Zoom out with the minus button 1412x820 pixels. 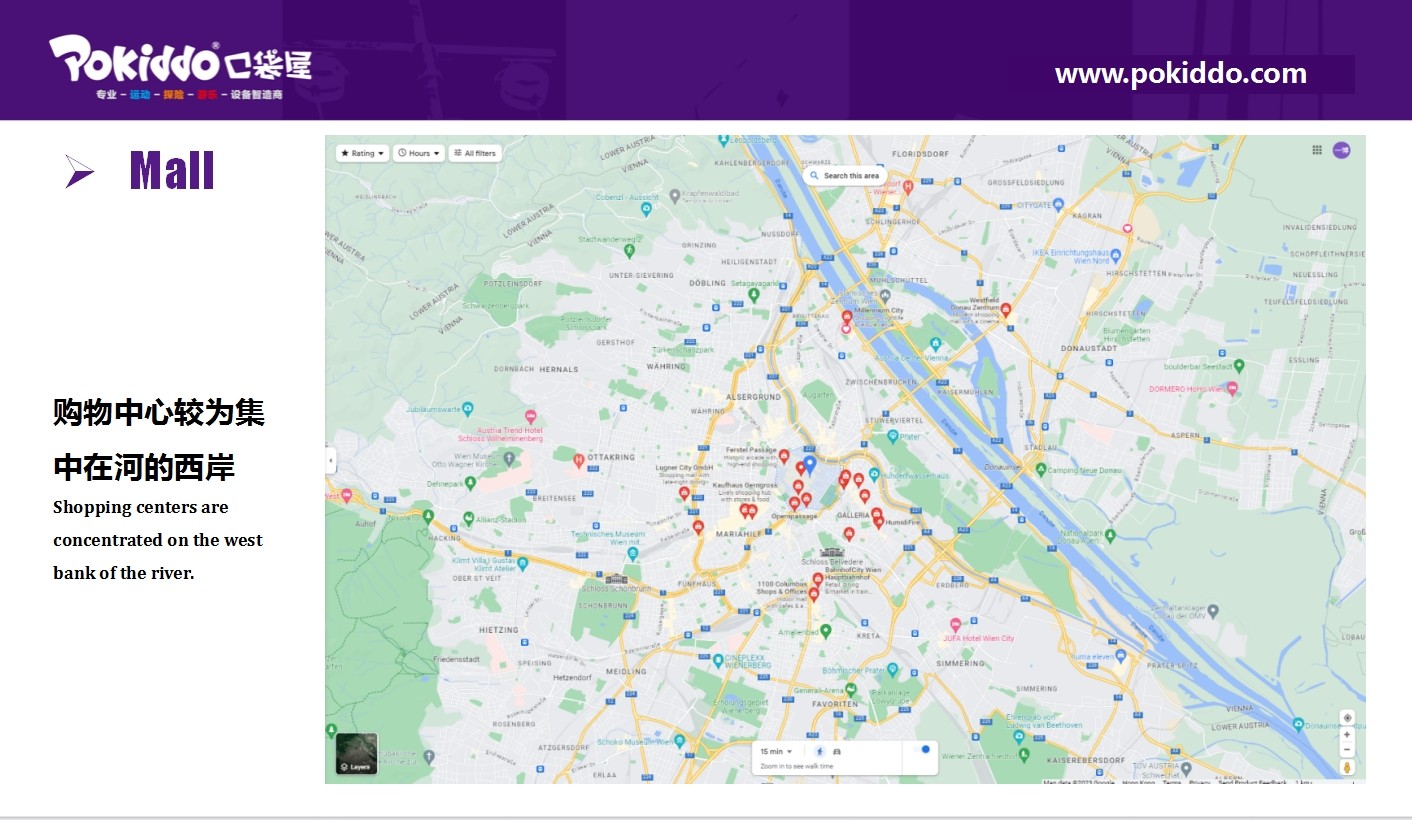(1347, 750)
